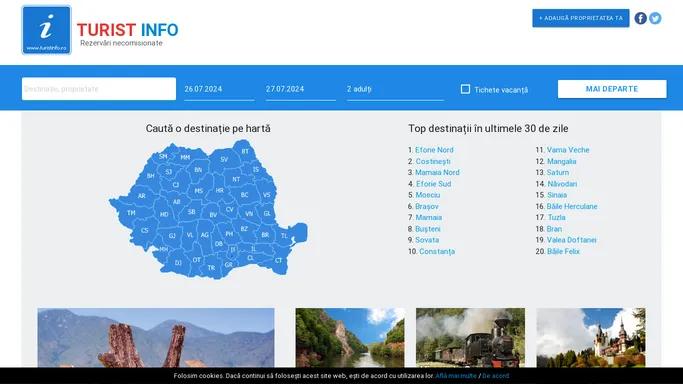Open Moeciu destination link
This screenshot has width=683, height=384.
[427, 195]
